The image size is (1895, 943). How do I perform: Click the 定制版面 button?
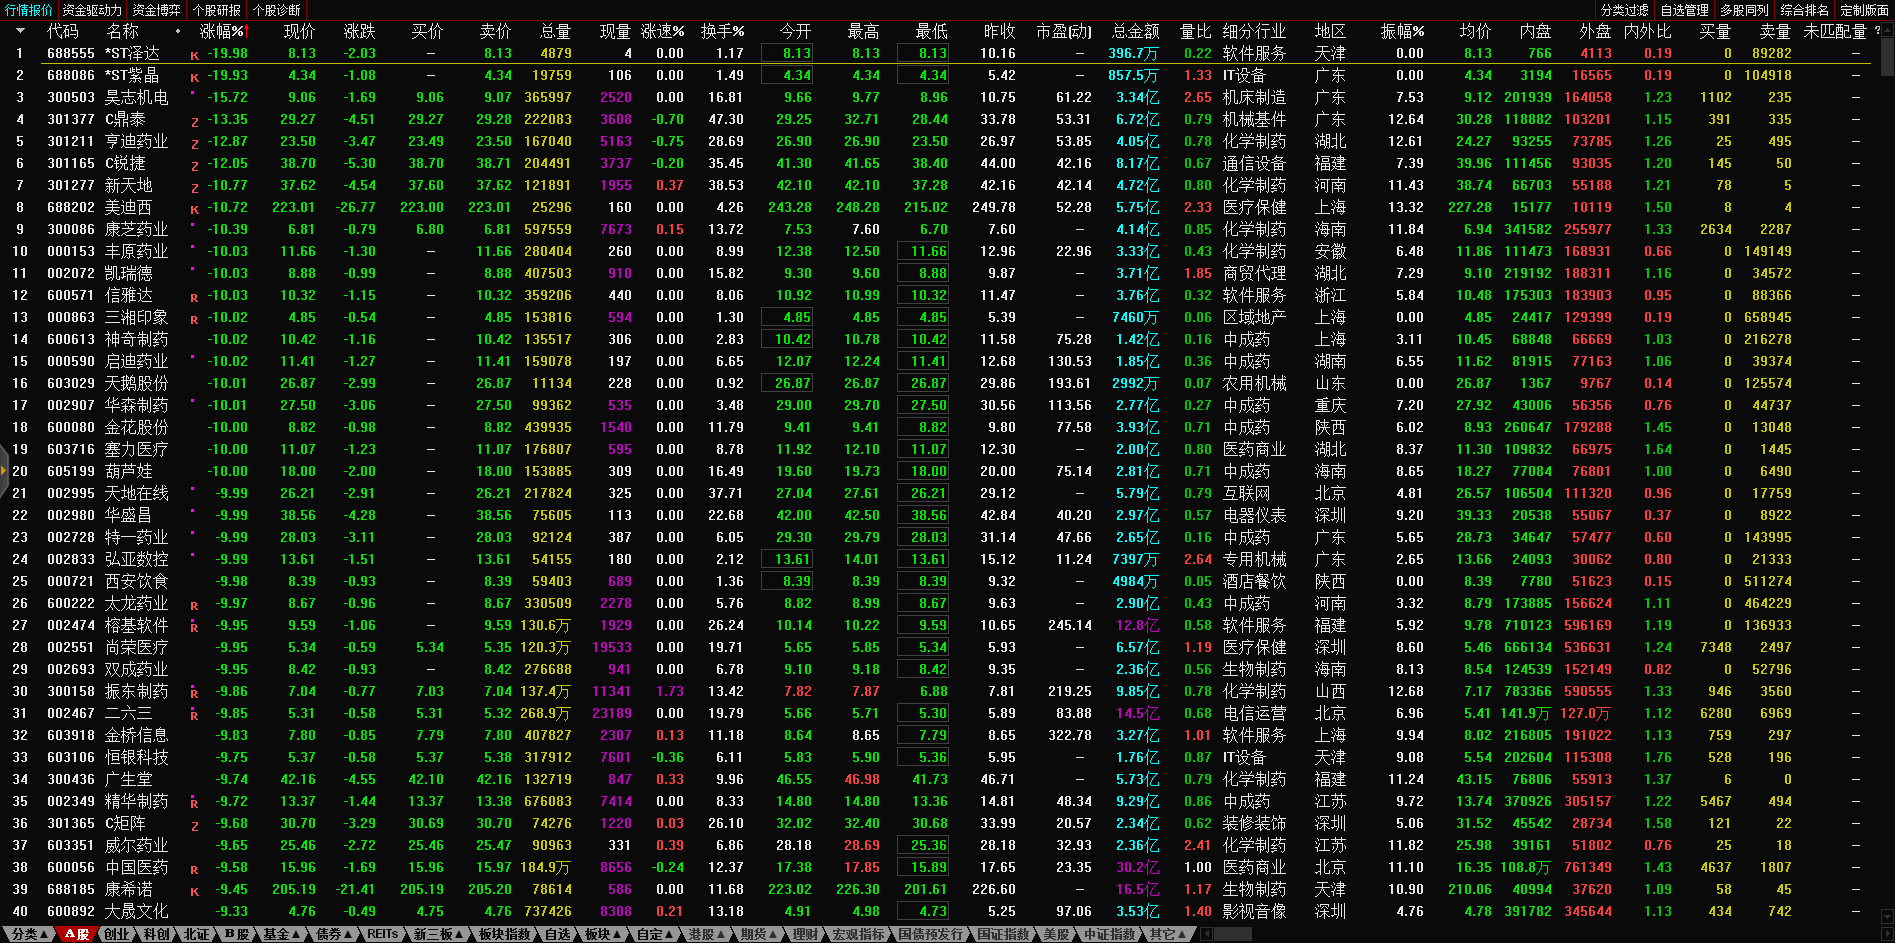pyautogui.click(x=1864, y=10)
